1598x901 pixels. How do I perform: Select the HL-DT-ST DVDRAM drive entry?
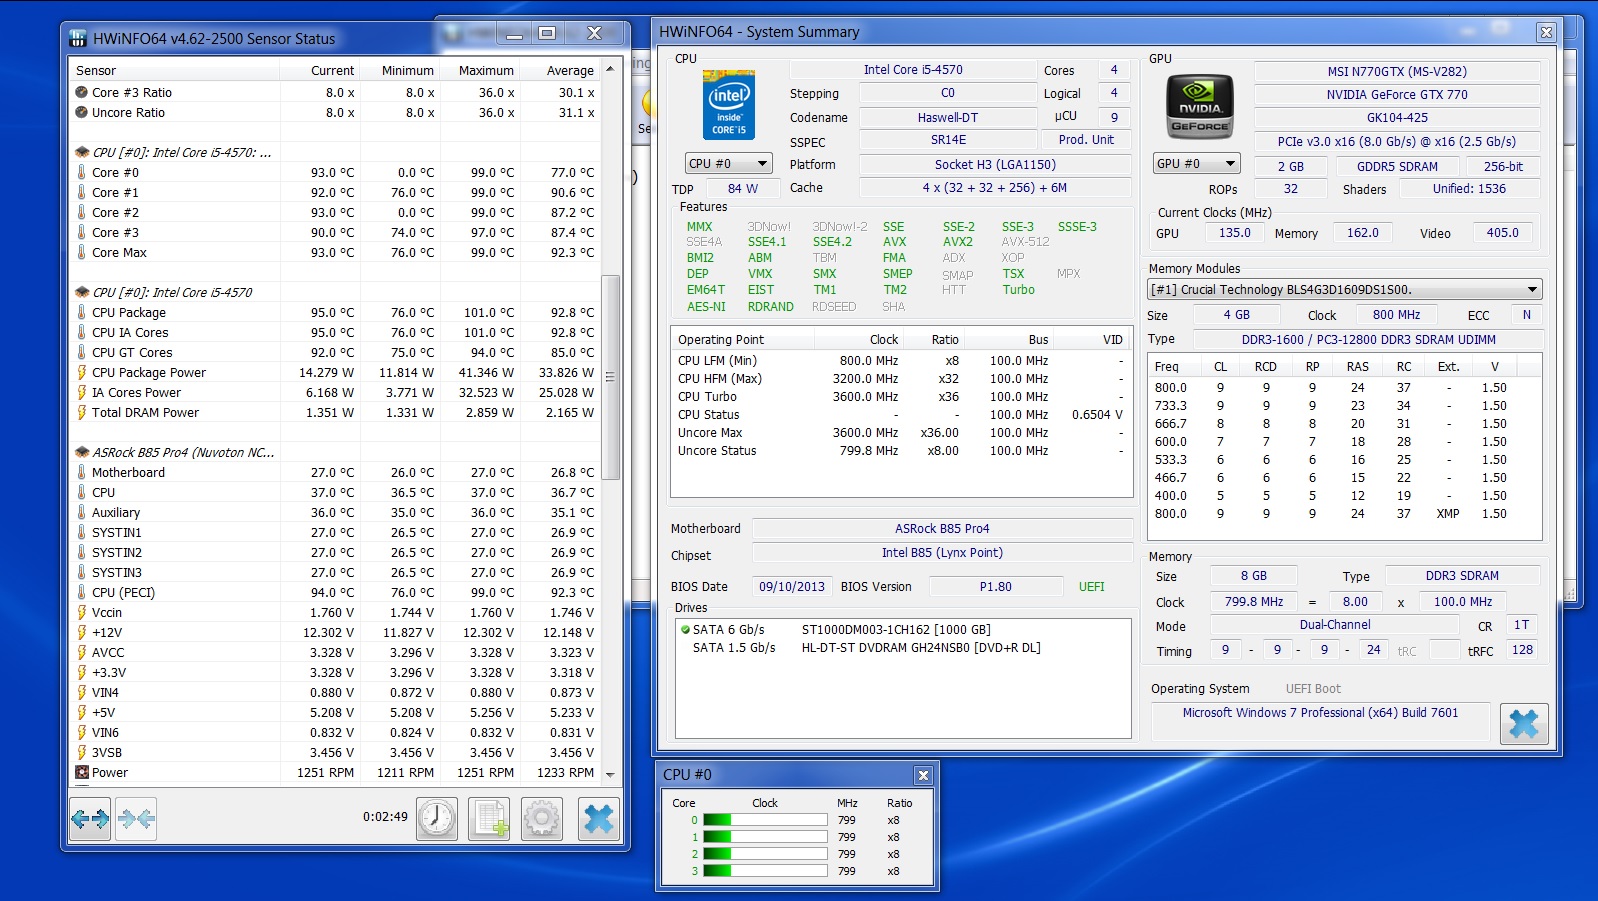click(x=901, y=648)
